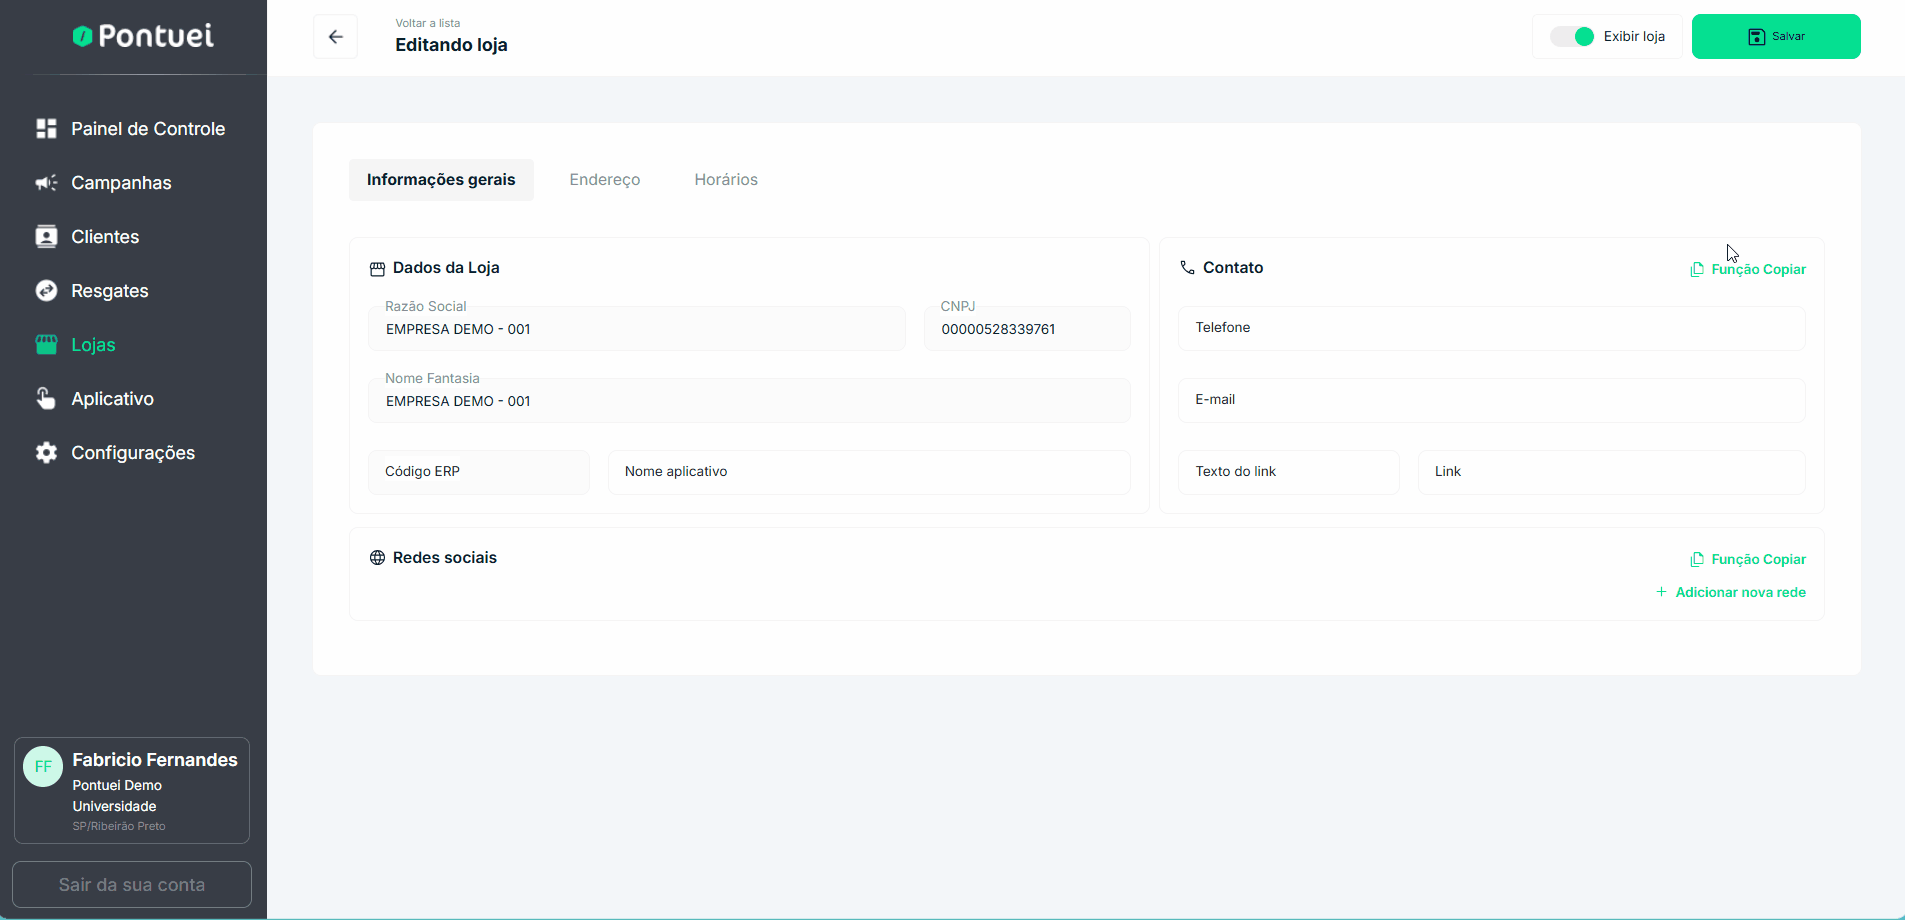Open Campanhas megaphone icon in sidebar
This screenshot has height=920, width=1905.
tap(46, 183)
